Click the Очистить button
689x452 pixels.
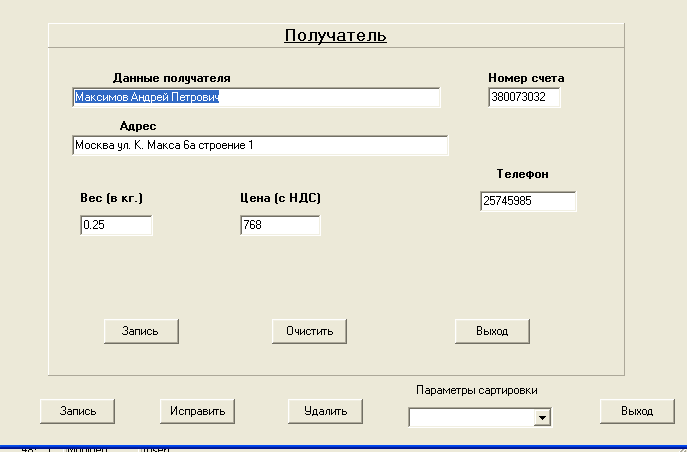309,331
